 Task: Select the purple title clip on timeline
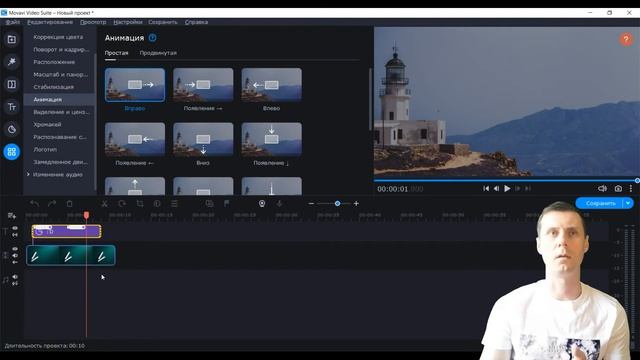pos(67,231)
